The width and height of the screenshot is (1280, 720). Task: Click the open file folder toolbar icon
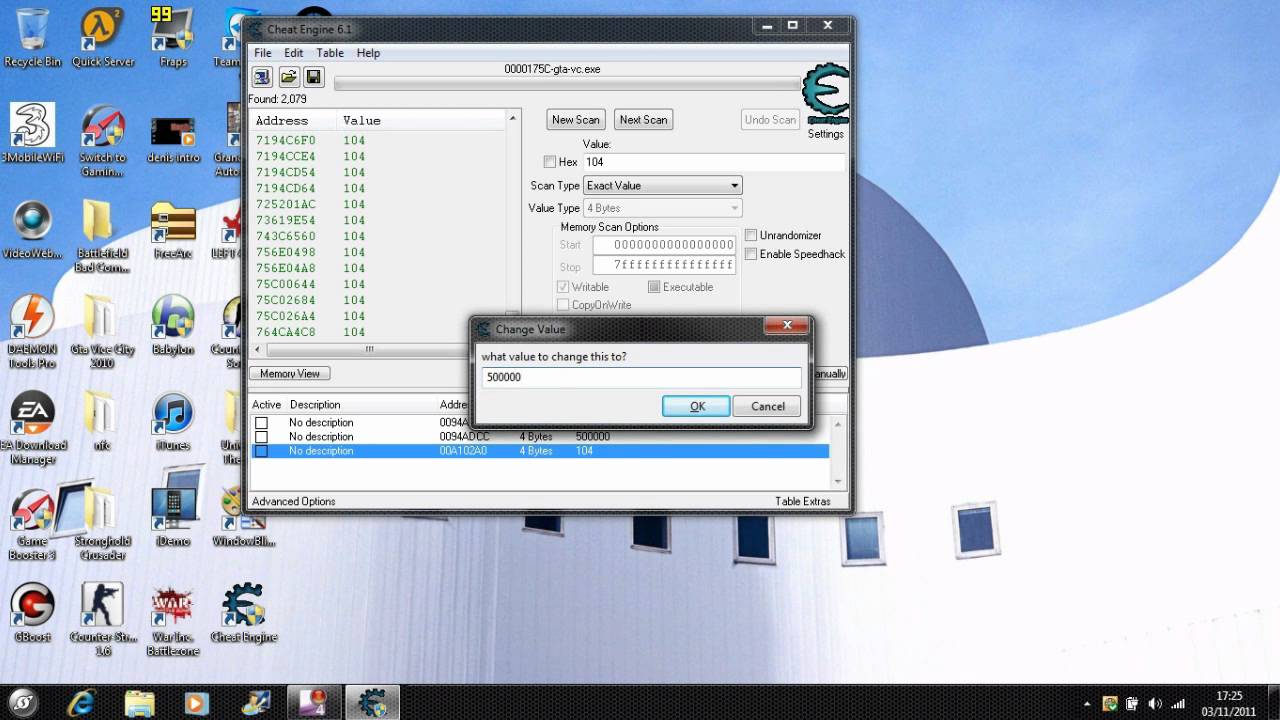point(288,77)
